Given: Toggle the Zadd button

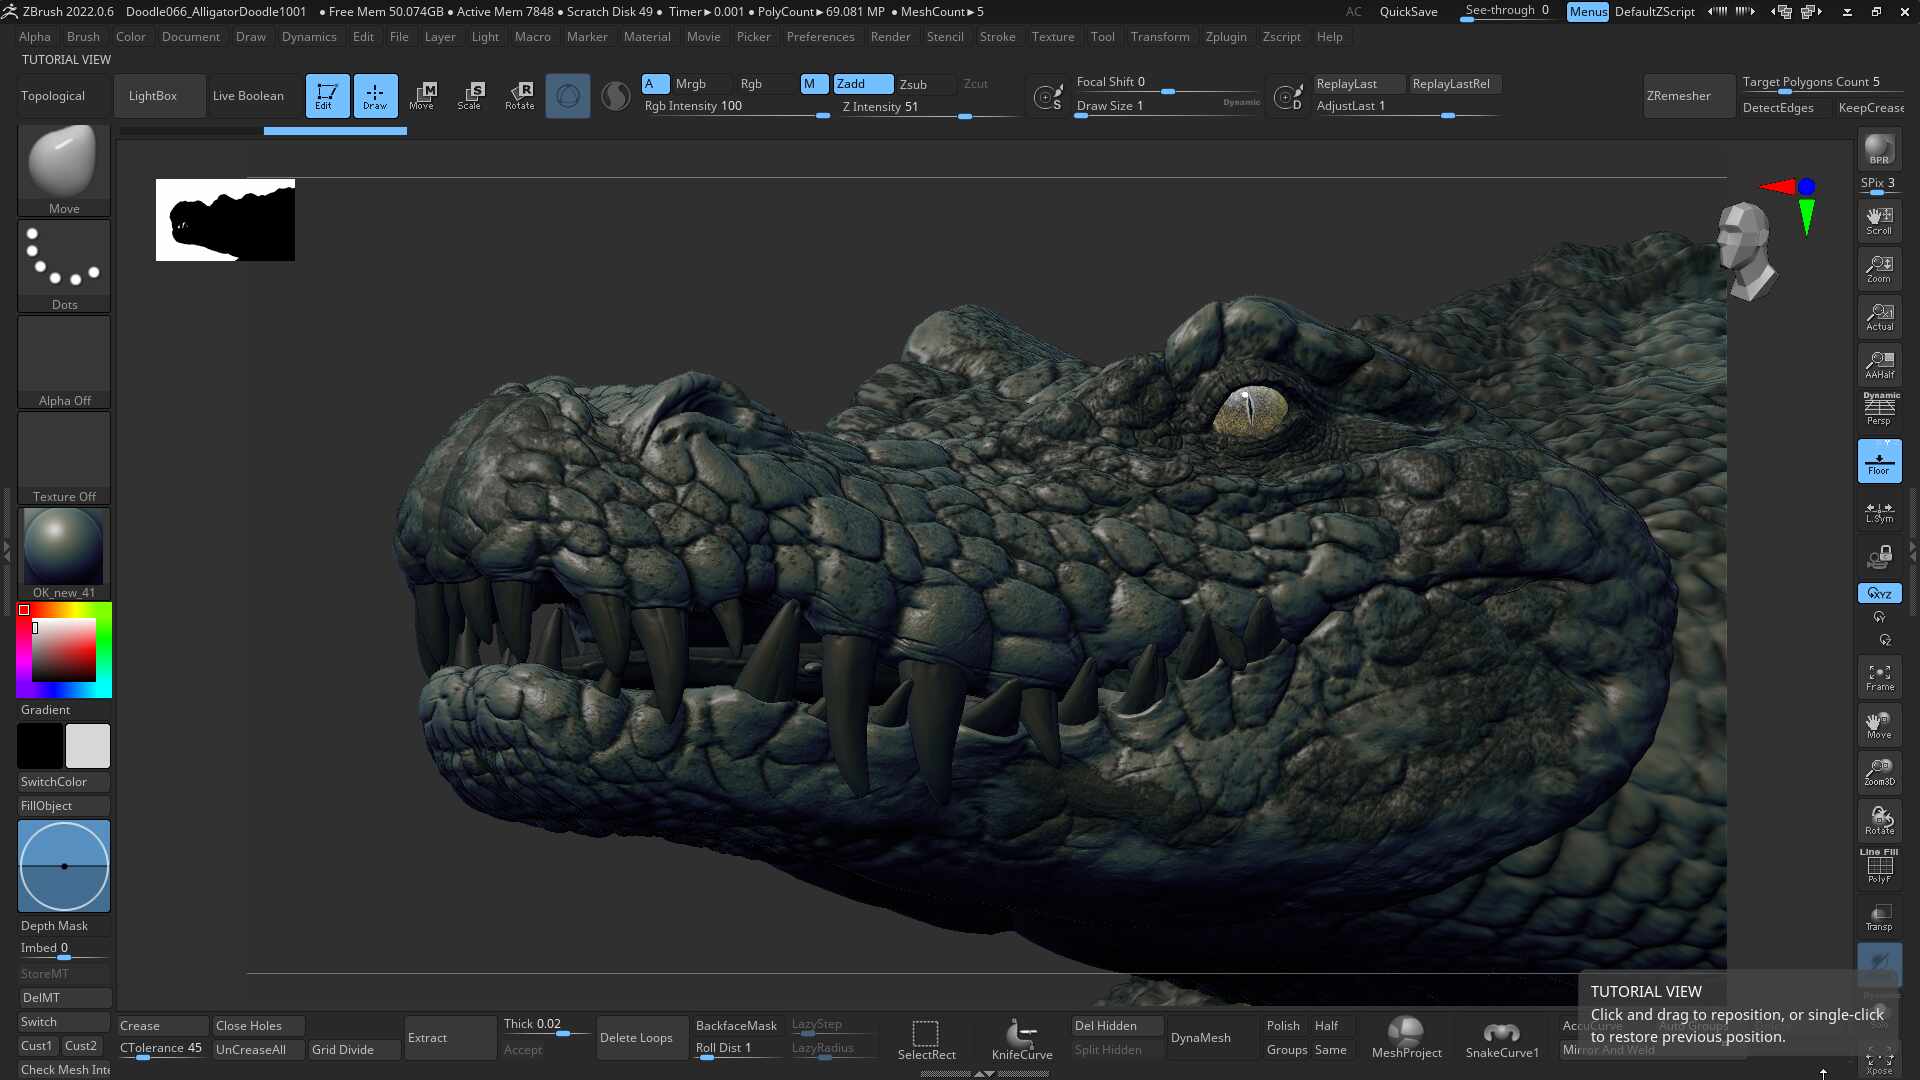Looking at the screenshot, I should pyautogui.click(x=863, y=84).
